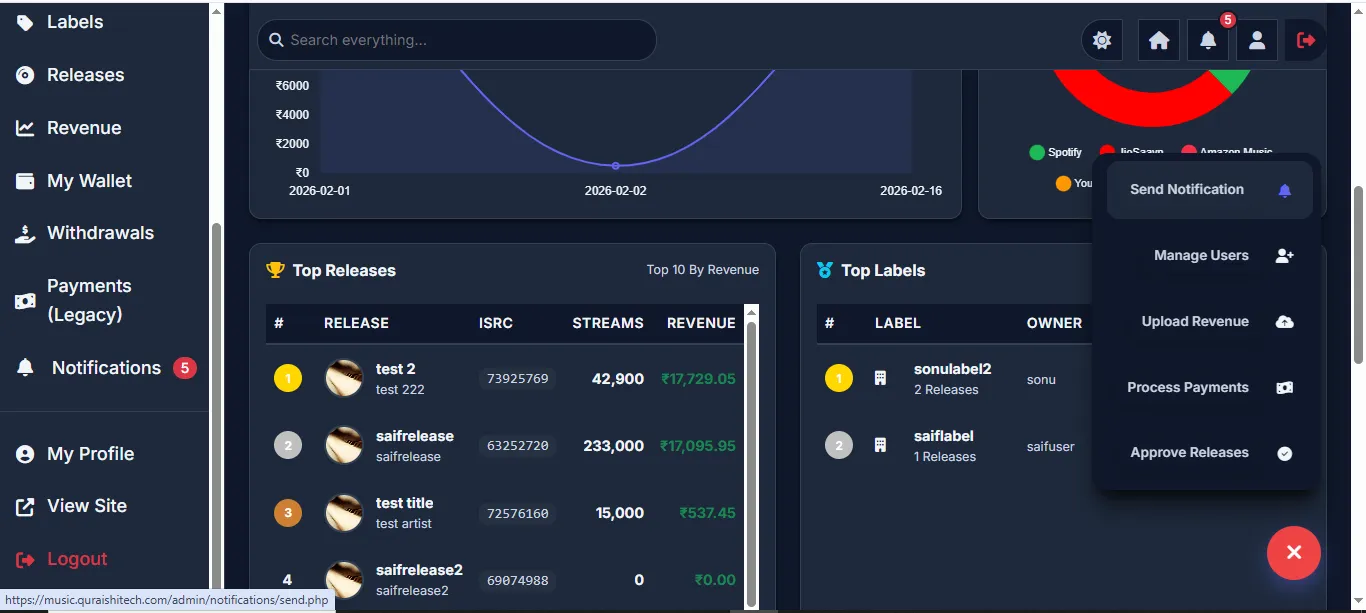The width and height of the screenshot is (1366, 613).
Task: Click the building icon for saiflabel
Action: click(880, 445)
